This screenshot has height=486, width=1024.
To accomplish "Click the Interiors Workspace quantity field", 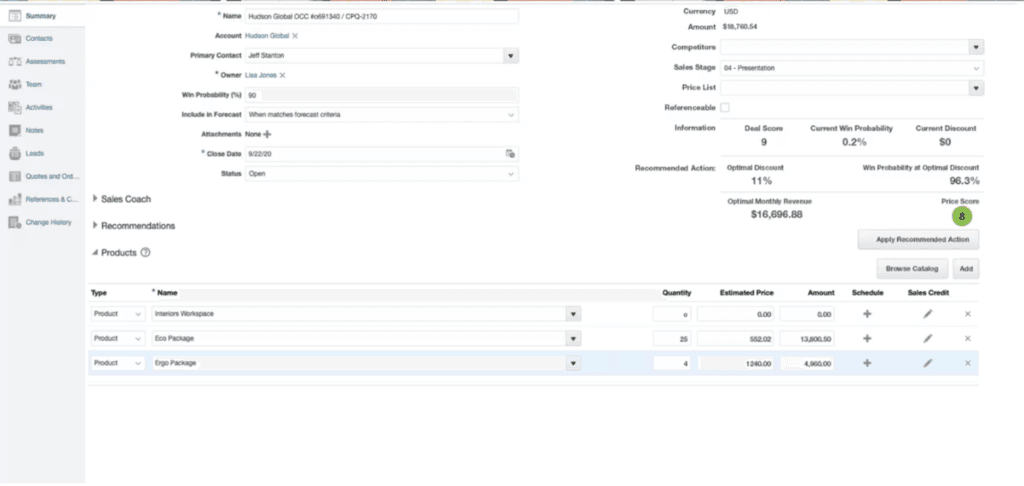I will pyautogui.click(x=671, y=314).
